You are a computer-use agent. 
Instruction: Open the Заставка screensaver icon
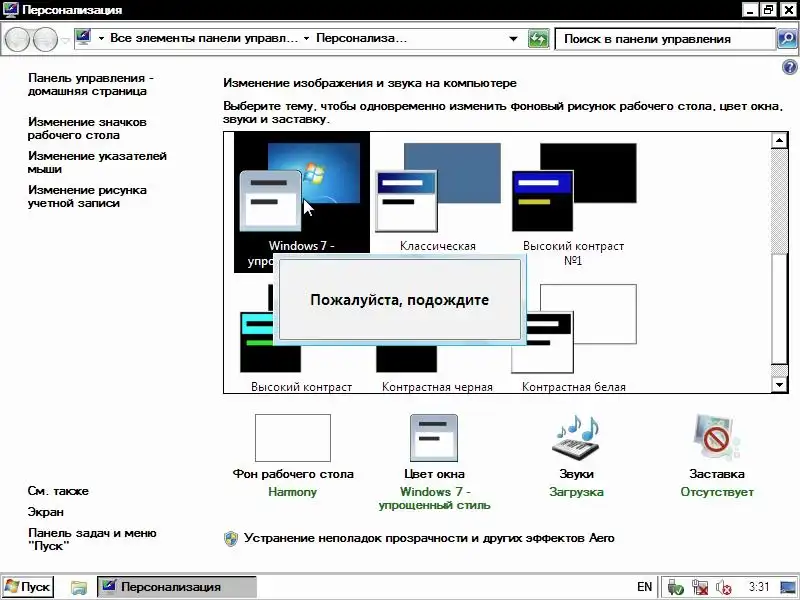717,438
